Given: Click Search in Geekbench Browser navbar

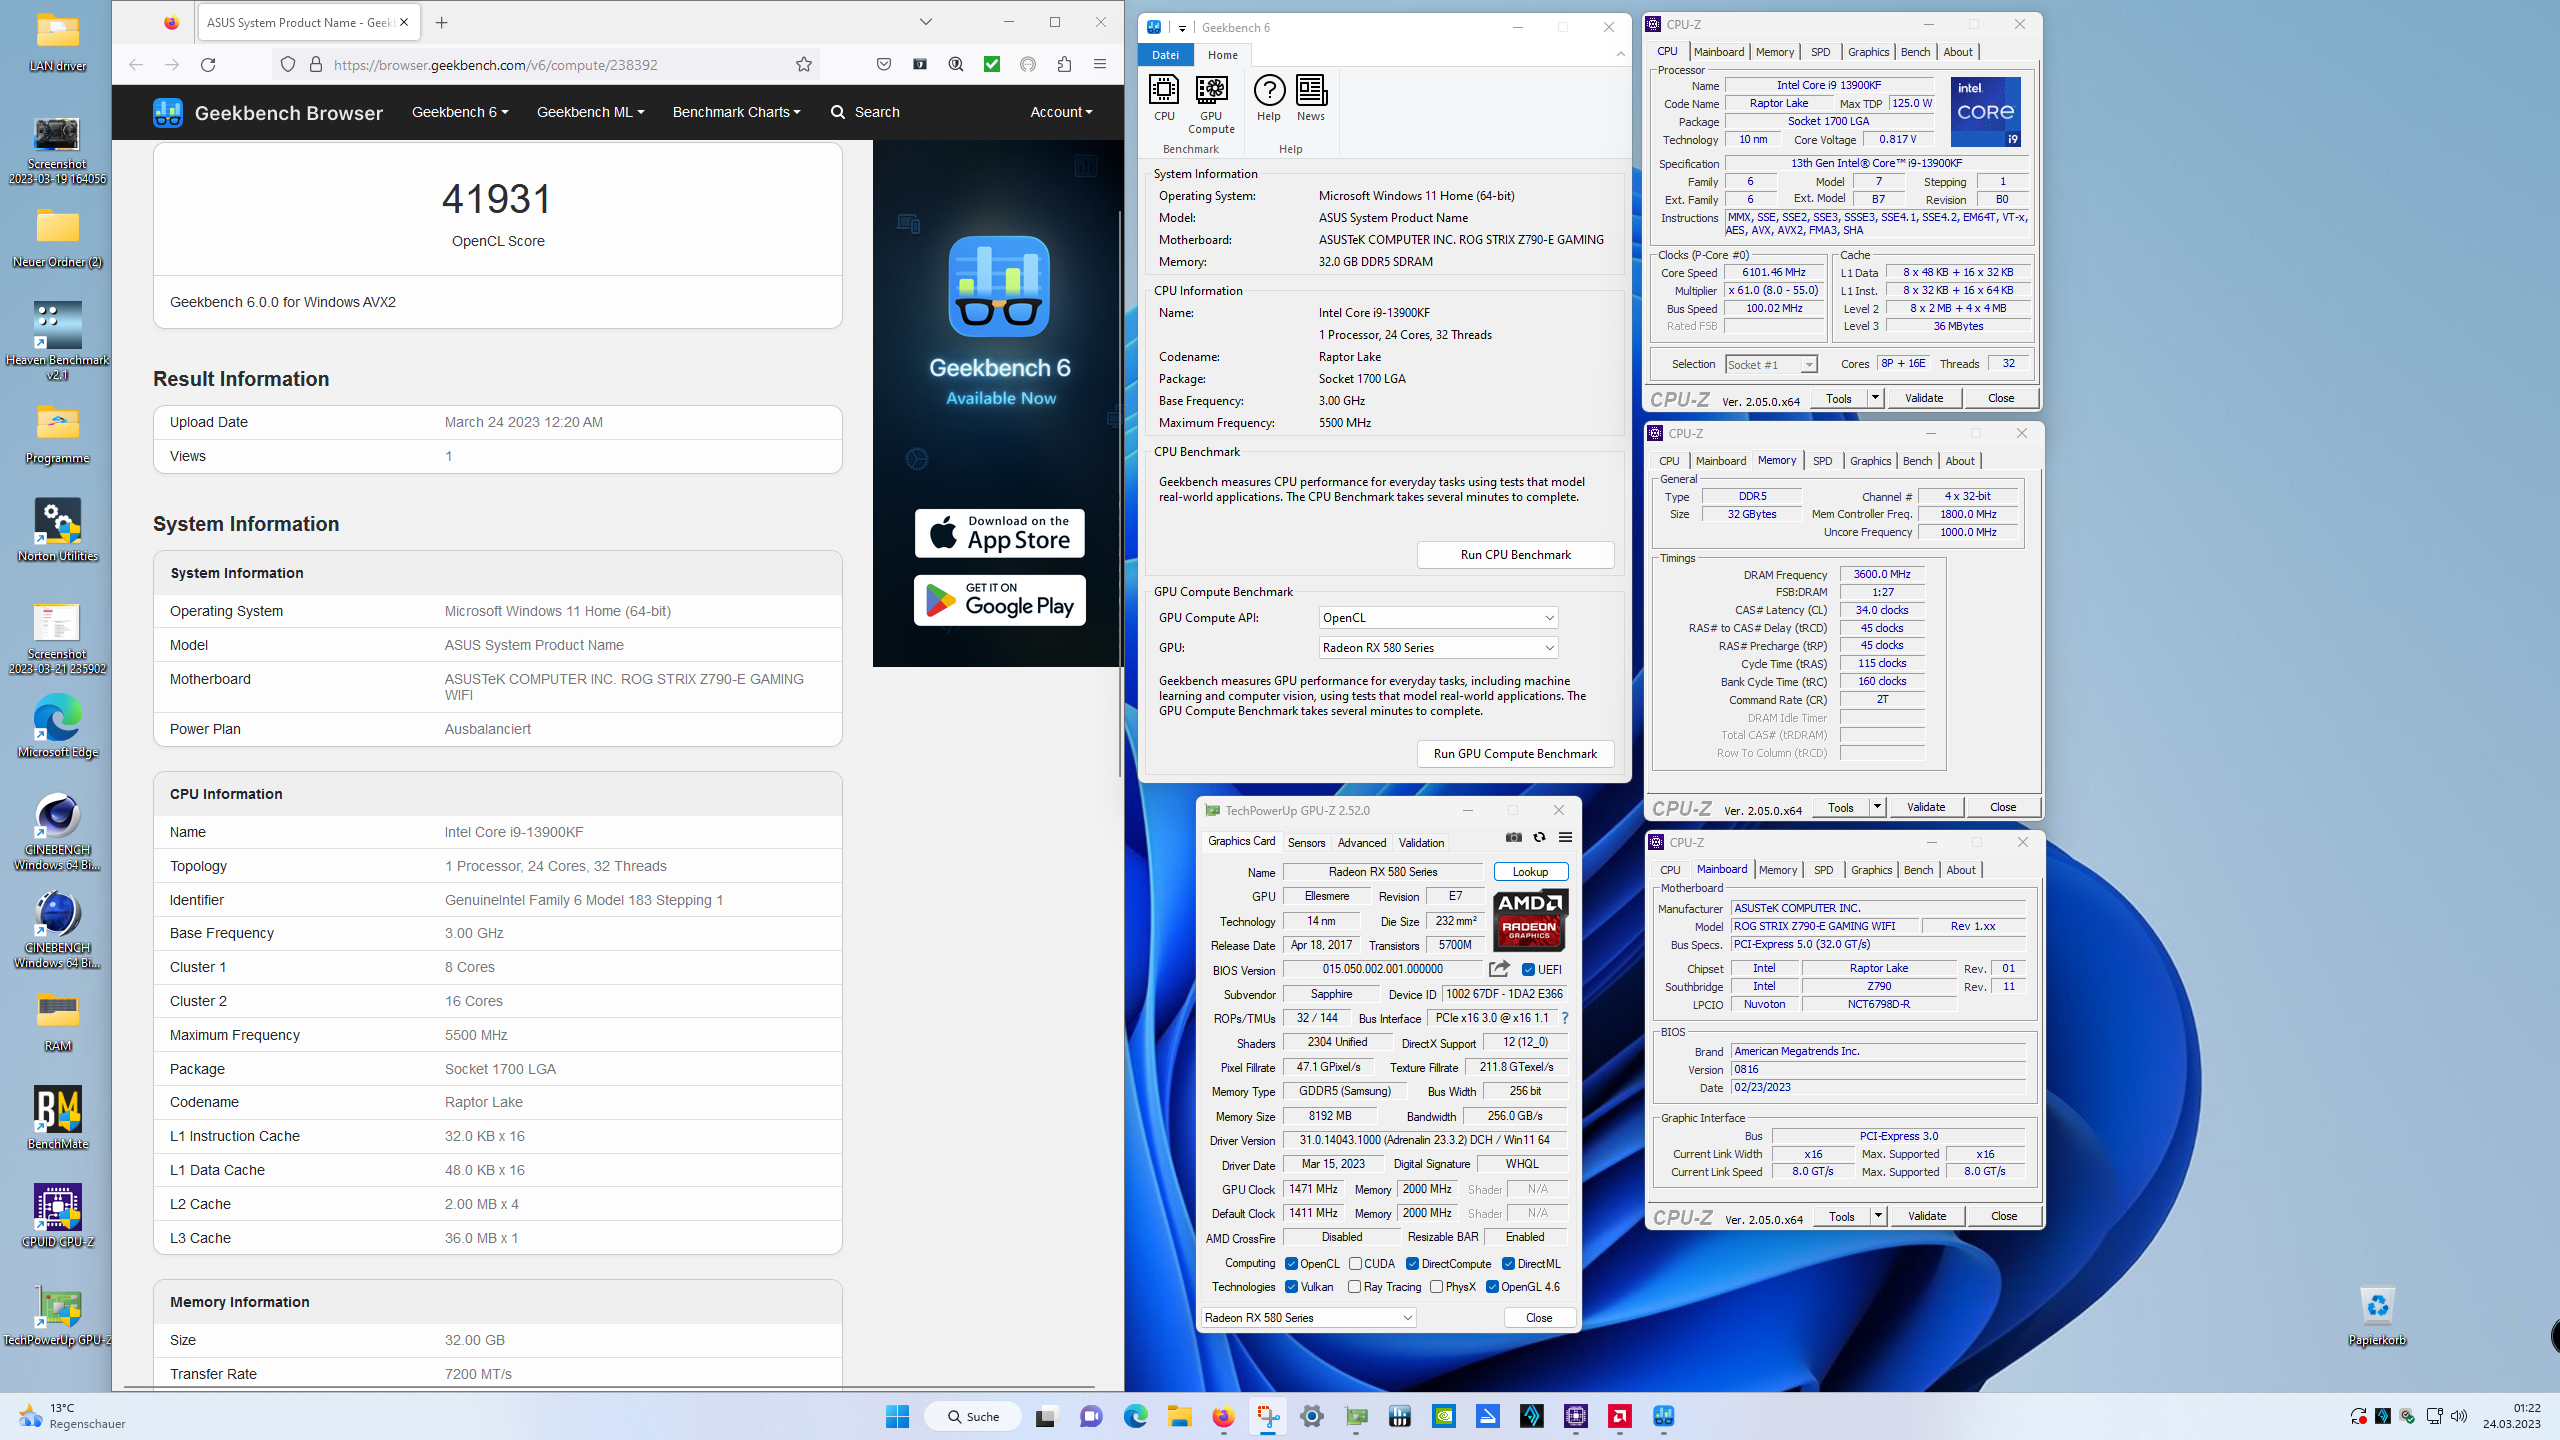Looking at the screenshot, I should 865,112.
